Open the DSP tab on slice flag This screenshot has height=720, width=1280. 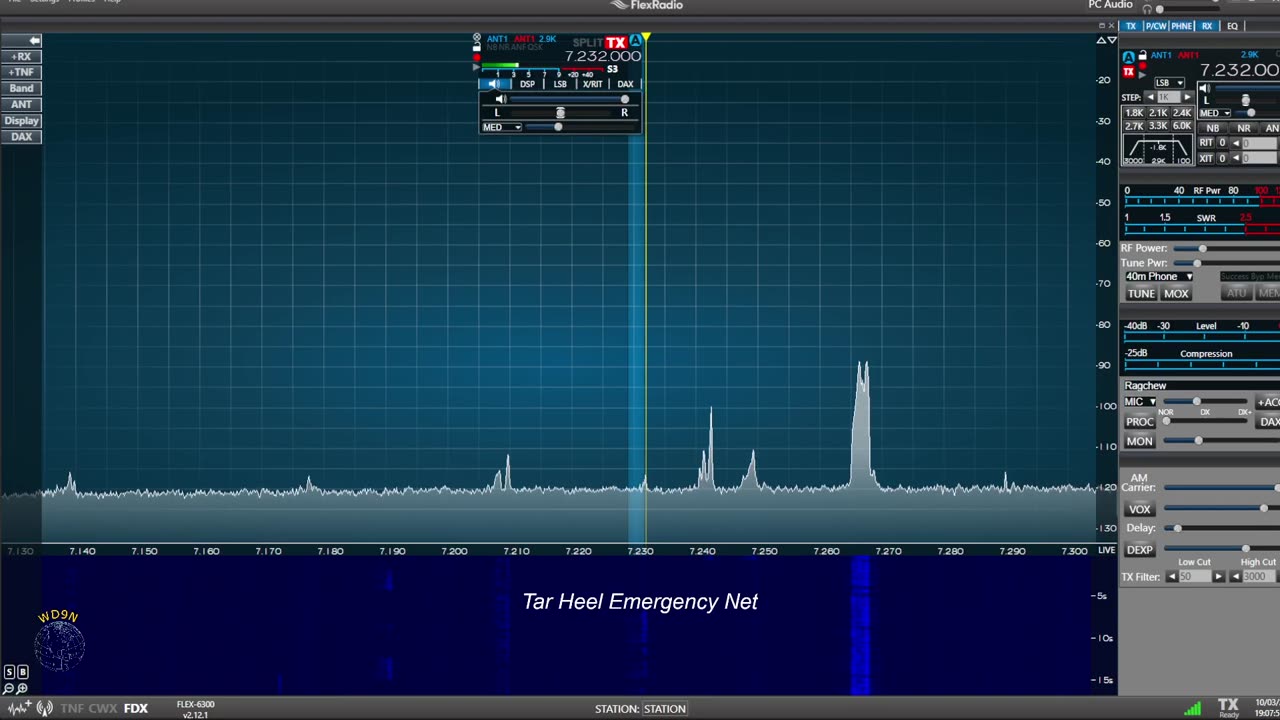527,84
